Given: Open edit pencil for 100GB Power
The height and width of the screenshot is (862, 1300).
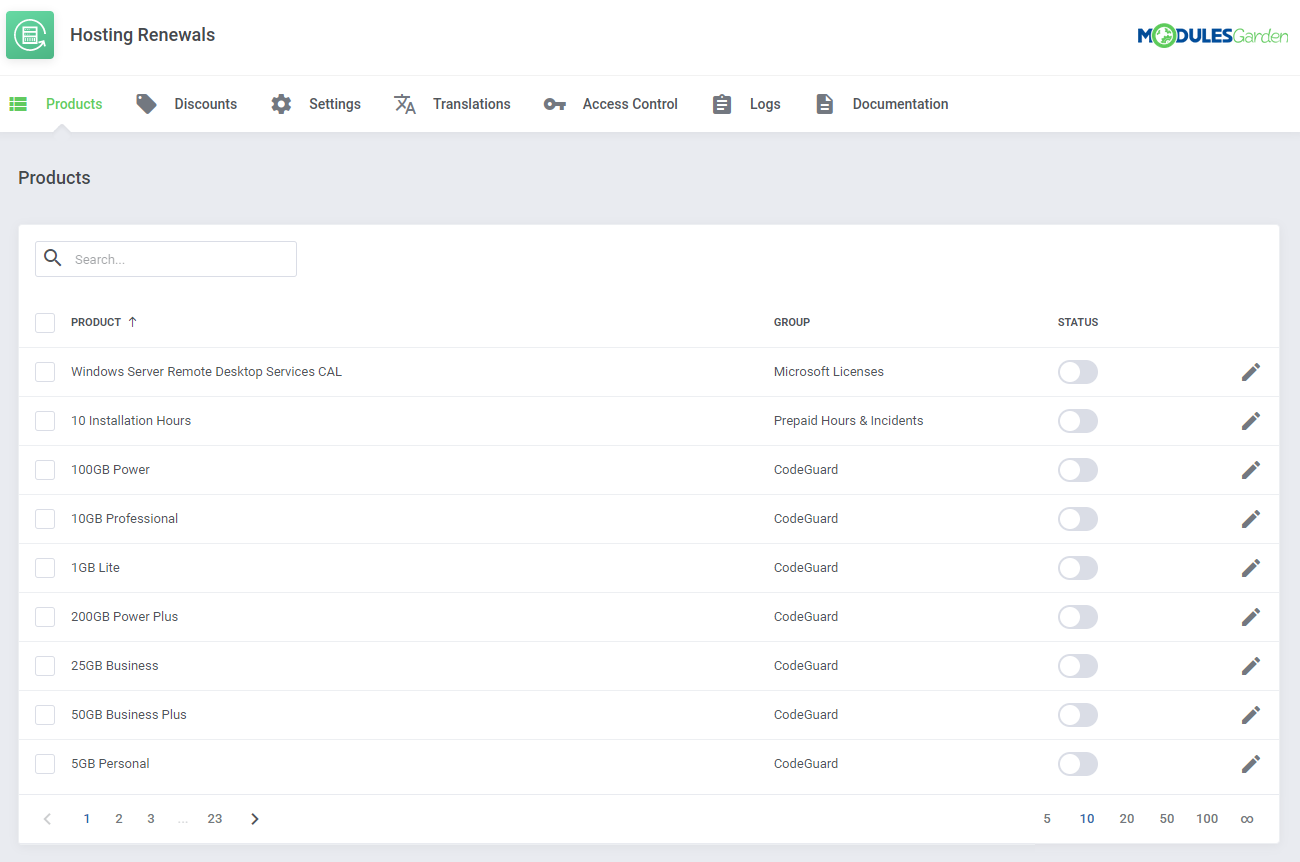Looking at the screenshot, I should pyautogui.click(x=1251, y=470).
